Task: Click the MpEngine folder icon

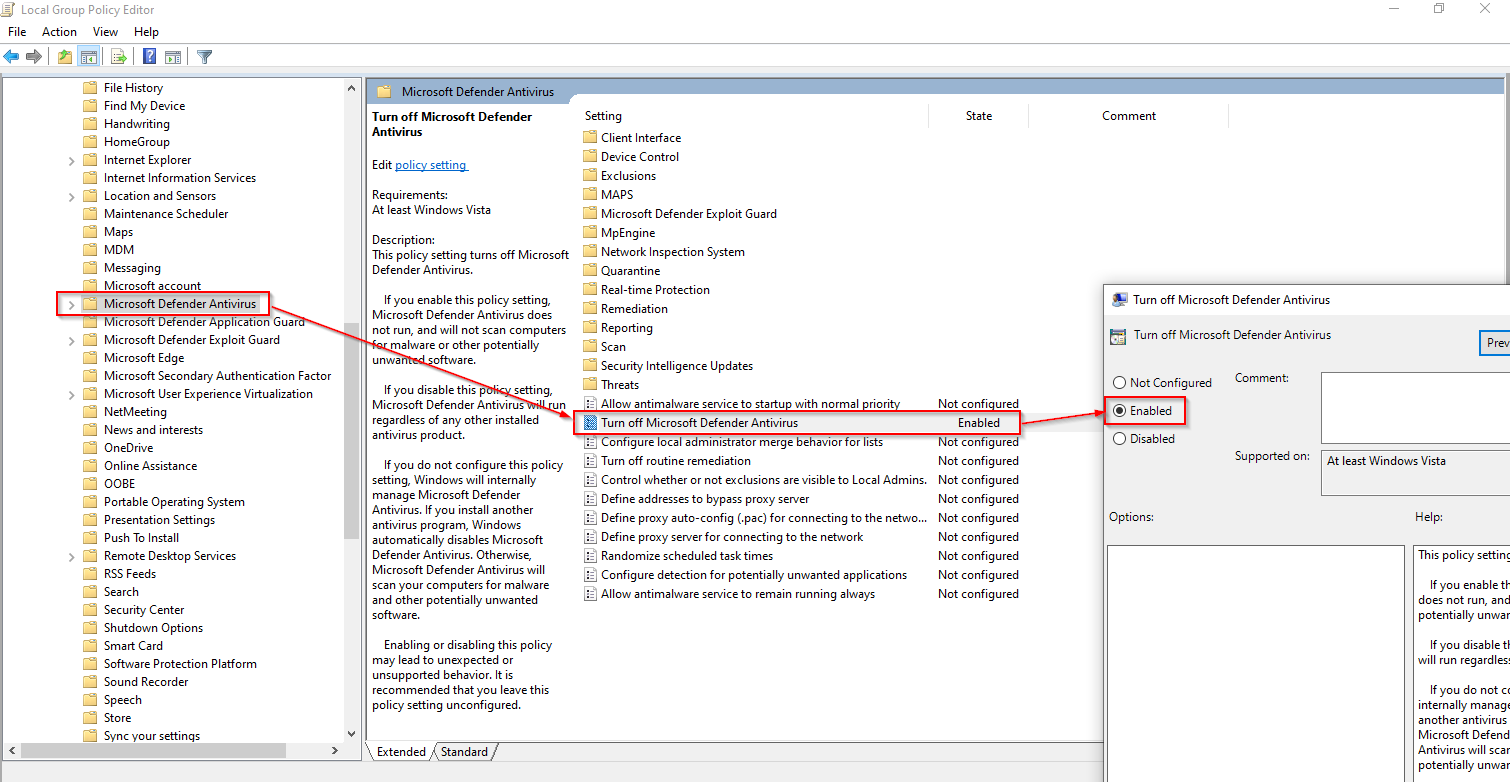Action: tap(590, 233)
